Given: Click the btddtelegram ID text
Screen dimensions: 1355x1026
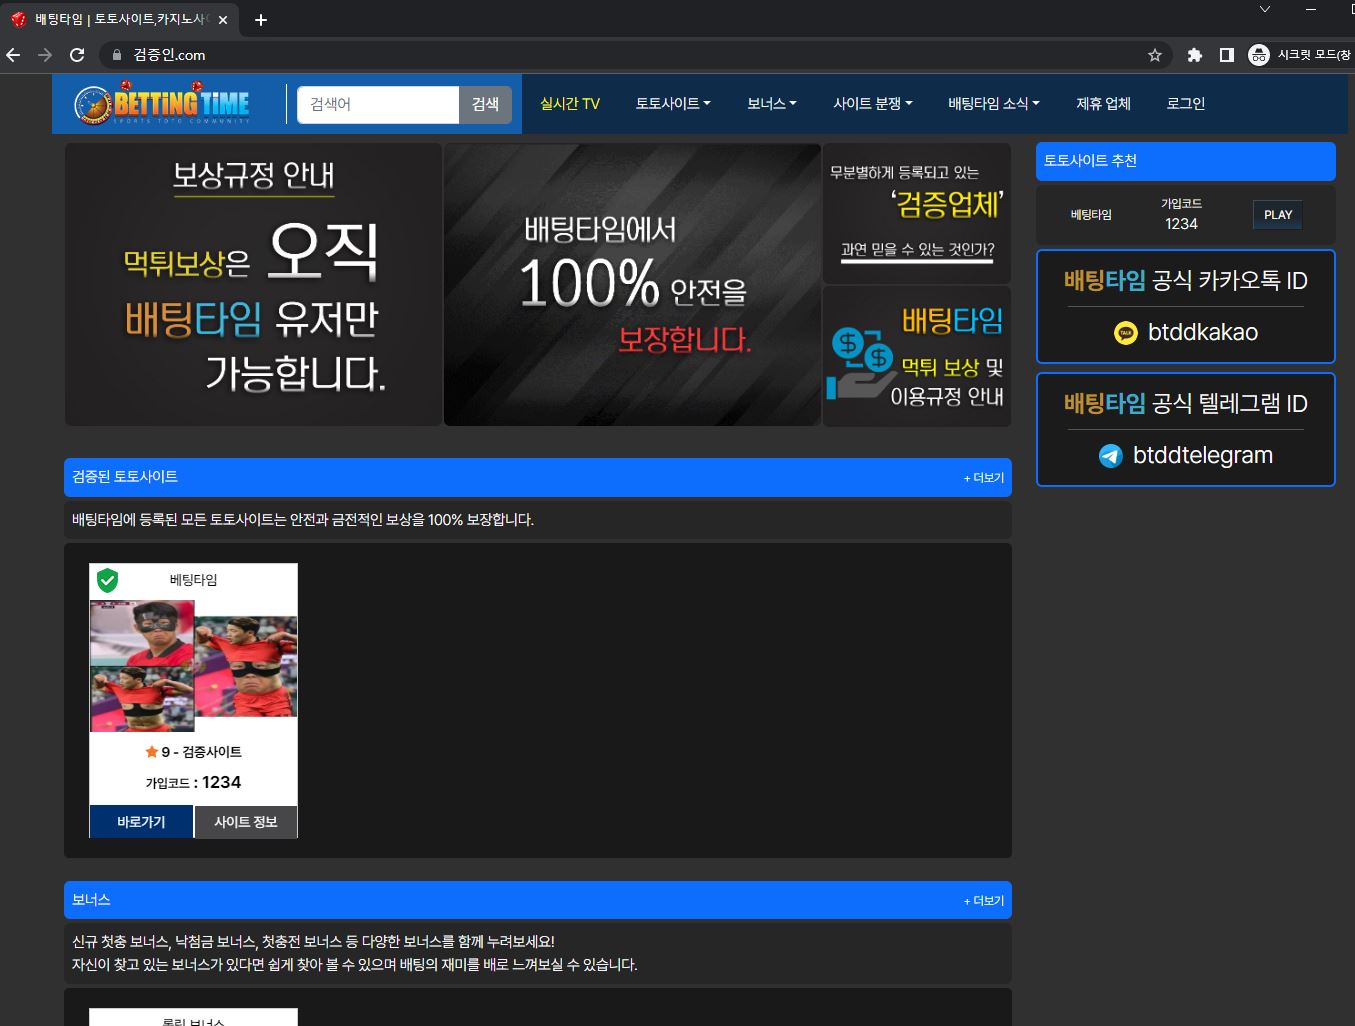Looking at the screenshot, I should pos(1203,455).
